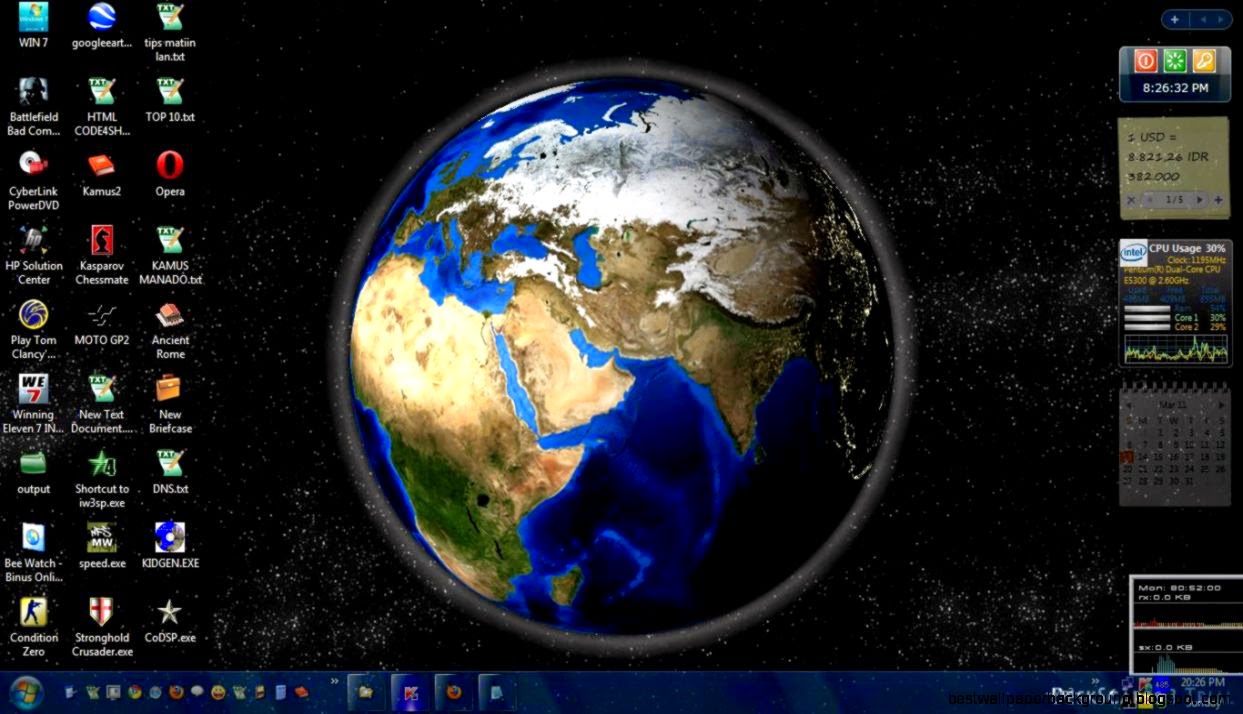The image size is (1243, 714).
Task: Open New Text Document file
Action: pos(101,404)
